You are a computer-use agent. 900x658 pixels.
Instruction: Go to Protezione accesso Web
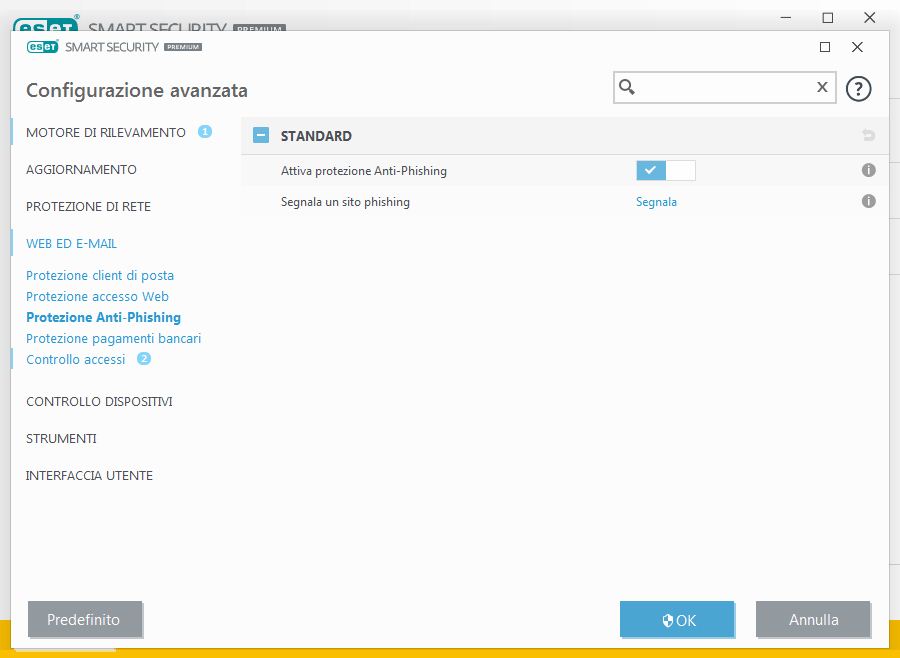point(98,296)
